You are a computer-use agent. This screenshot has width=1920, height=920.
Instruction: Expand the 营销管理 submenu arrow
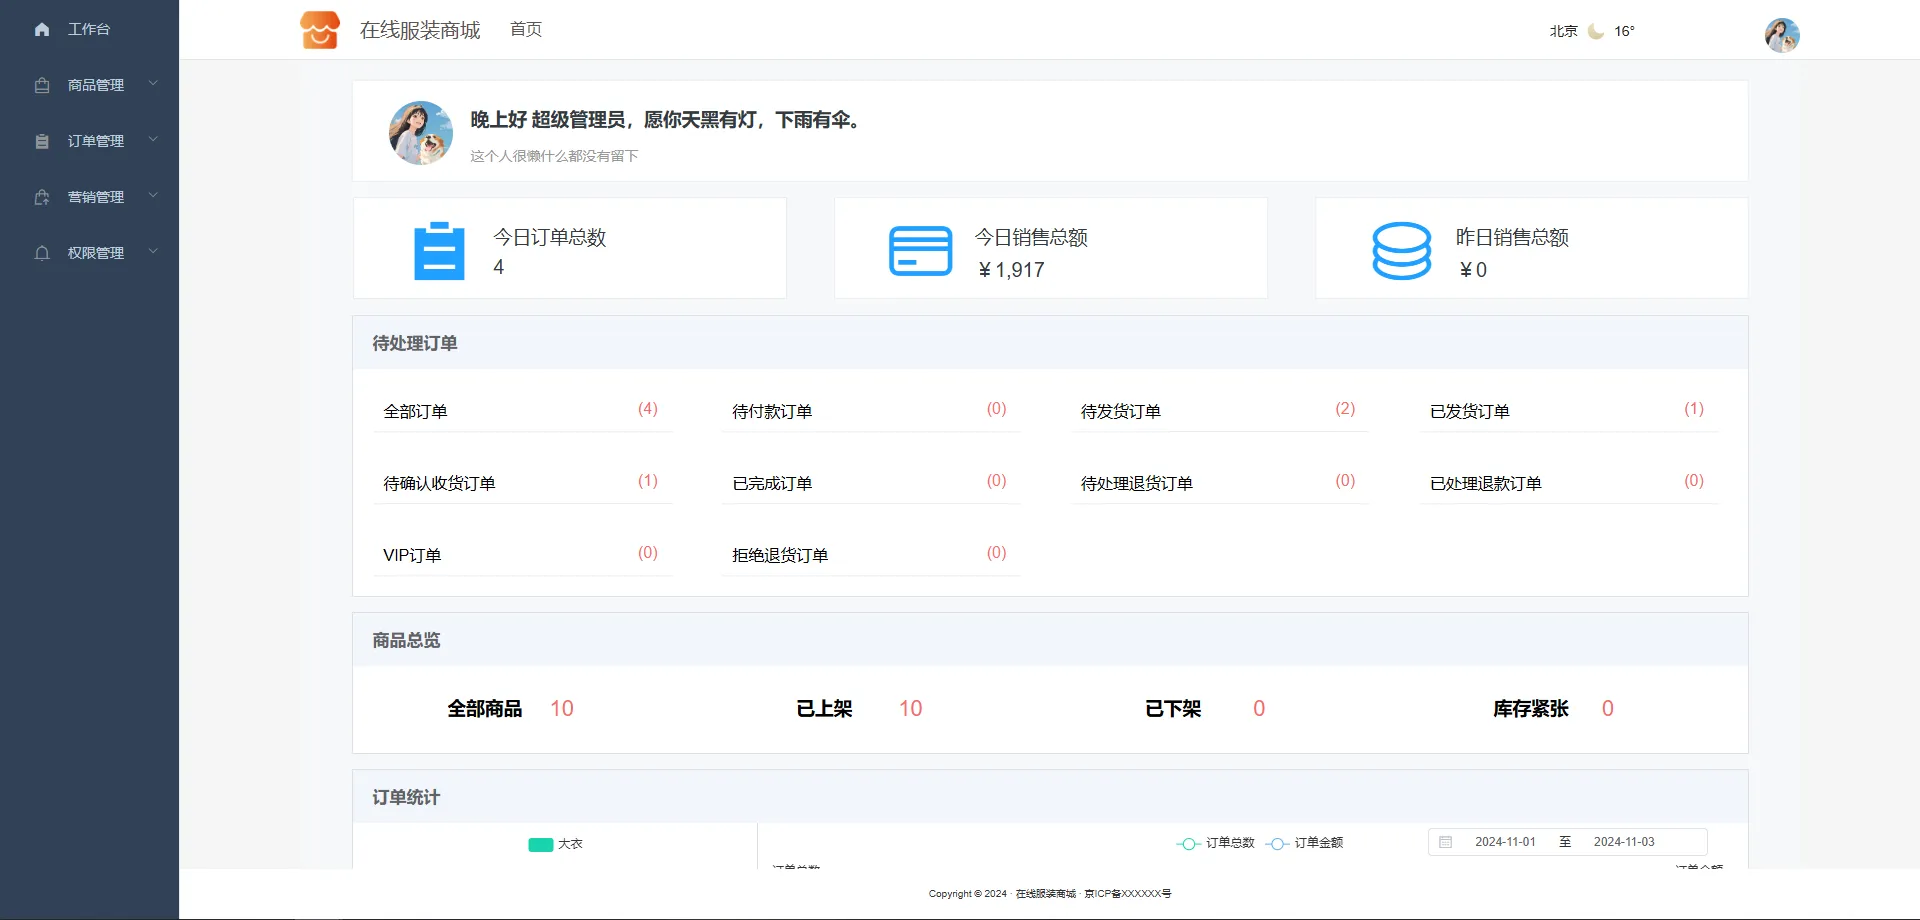[153, 196]
